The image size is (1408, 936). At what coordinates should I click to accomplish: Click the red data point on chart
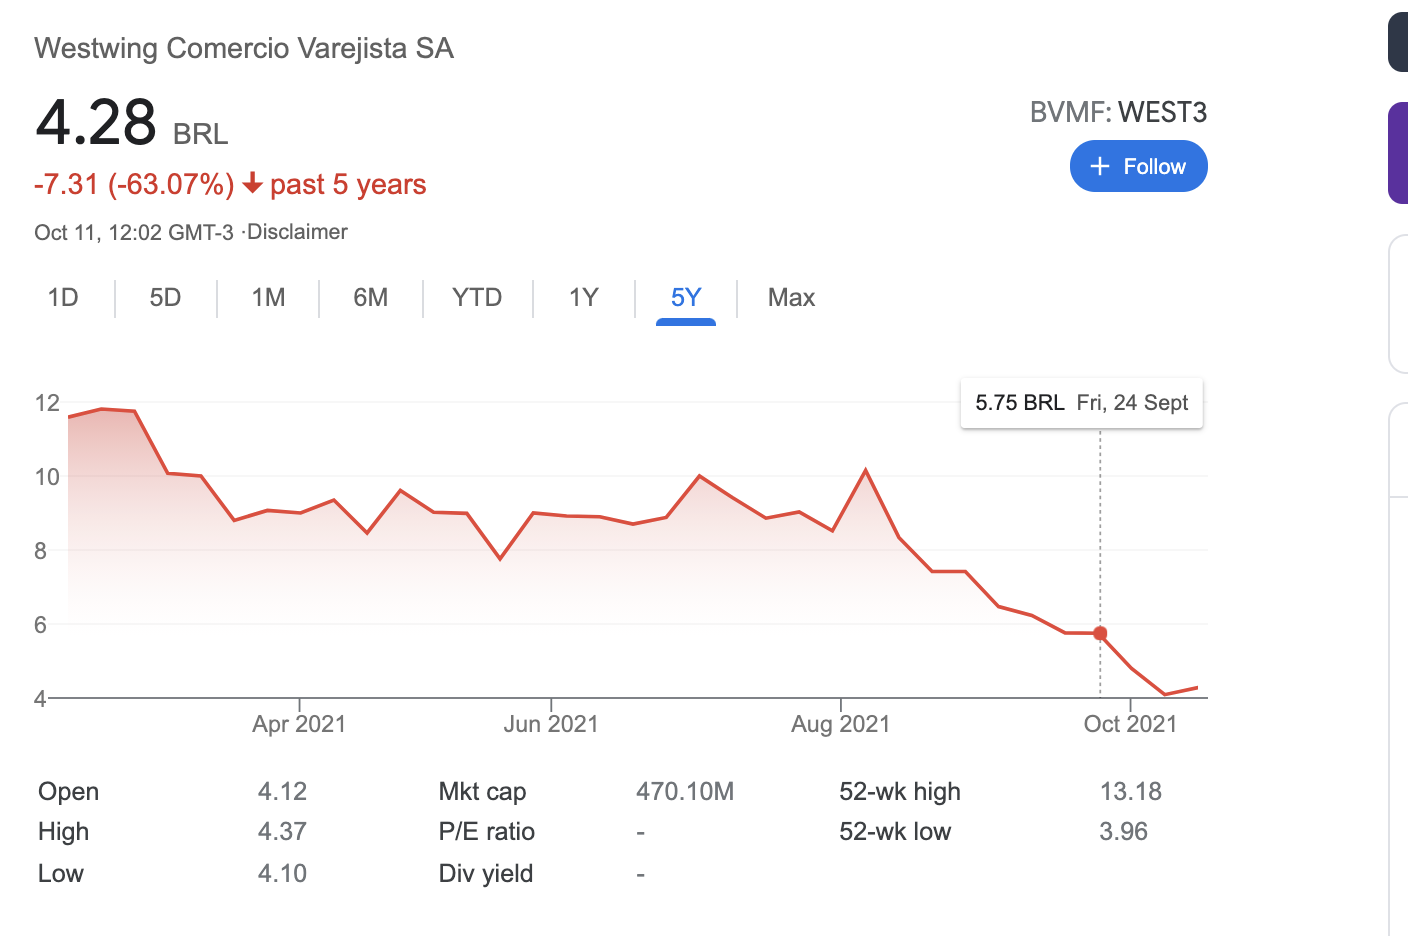tap(1100, 633)
